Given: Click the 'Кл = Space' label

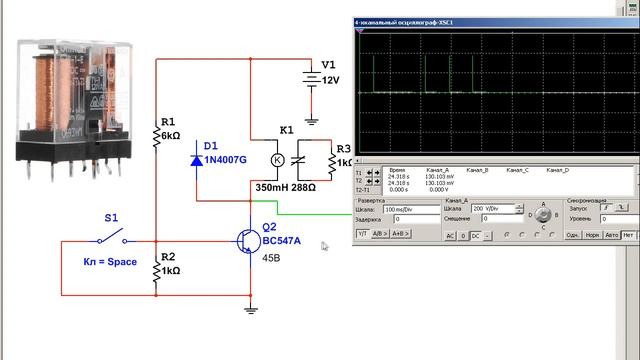Looking at the screenshot, I should click(x=110, y=262).
